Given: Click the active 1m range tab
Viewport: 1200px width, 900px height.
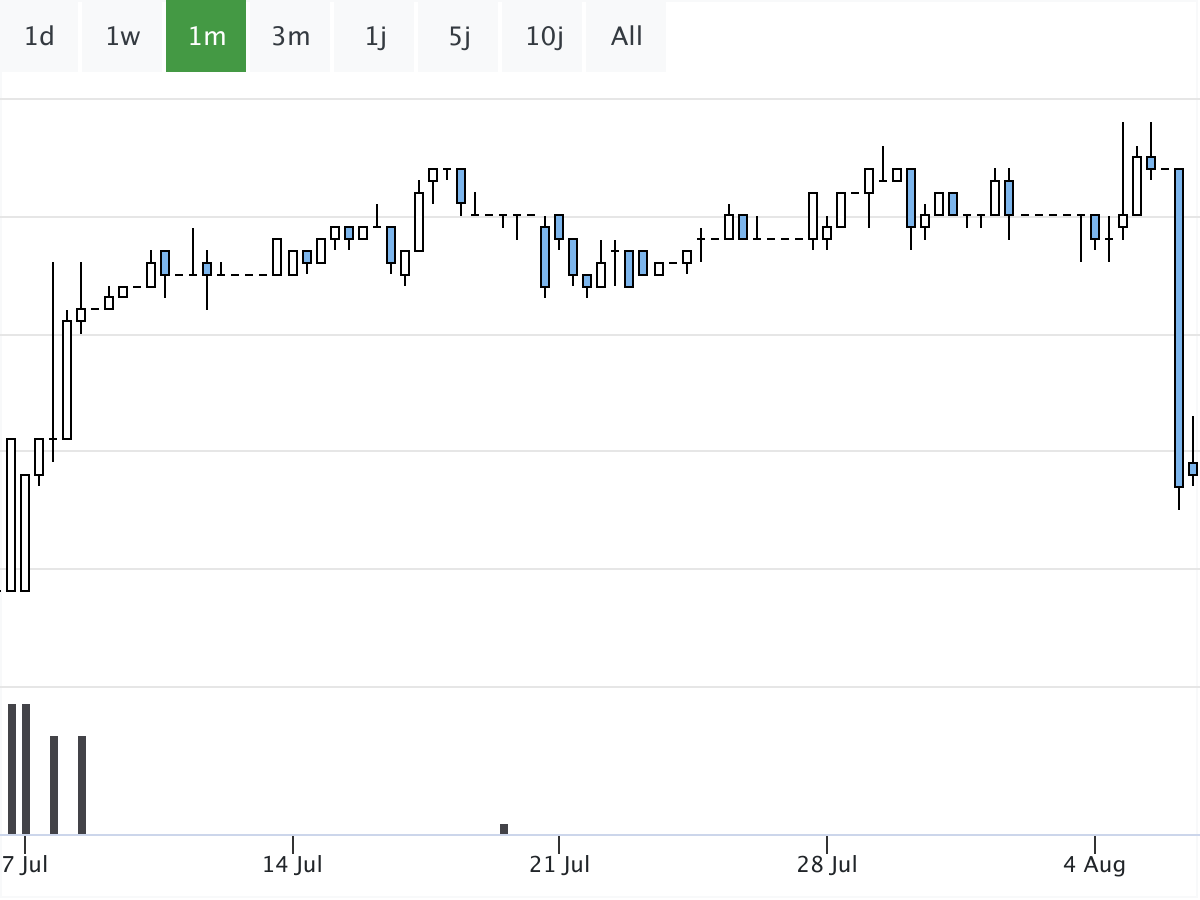Looking at the screenshot, I should coord(206,37).
